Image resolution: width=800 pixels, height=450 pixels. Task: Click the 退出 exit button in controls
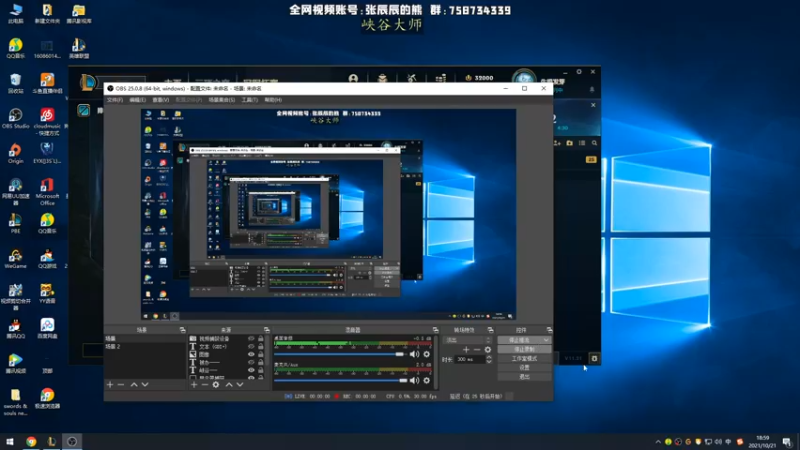pyautogui.click(x=524, y=377)
